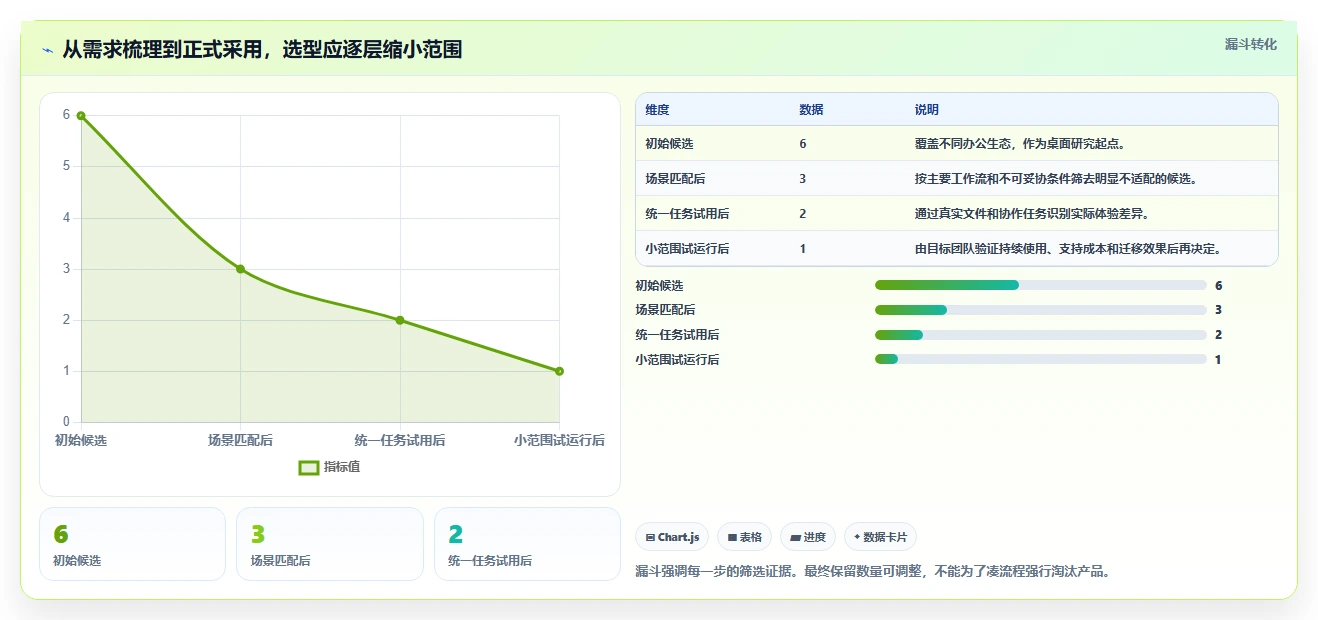Click the lightning icon beside the slide title

(47, 50)
